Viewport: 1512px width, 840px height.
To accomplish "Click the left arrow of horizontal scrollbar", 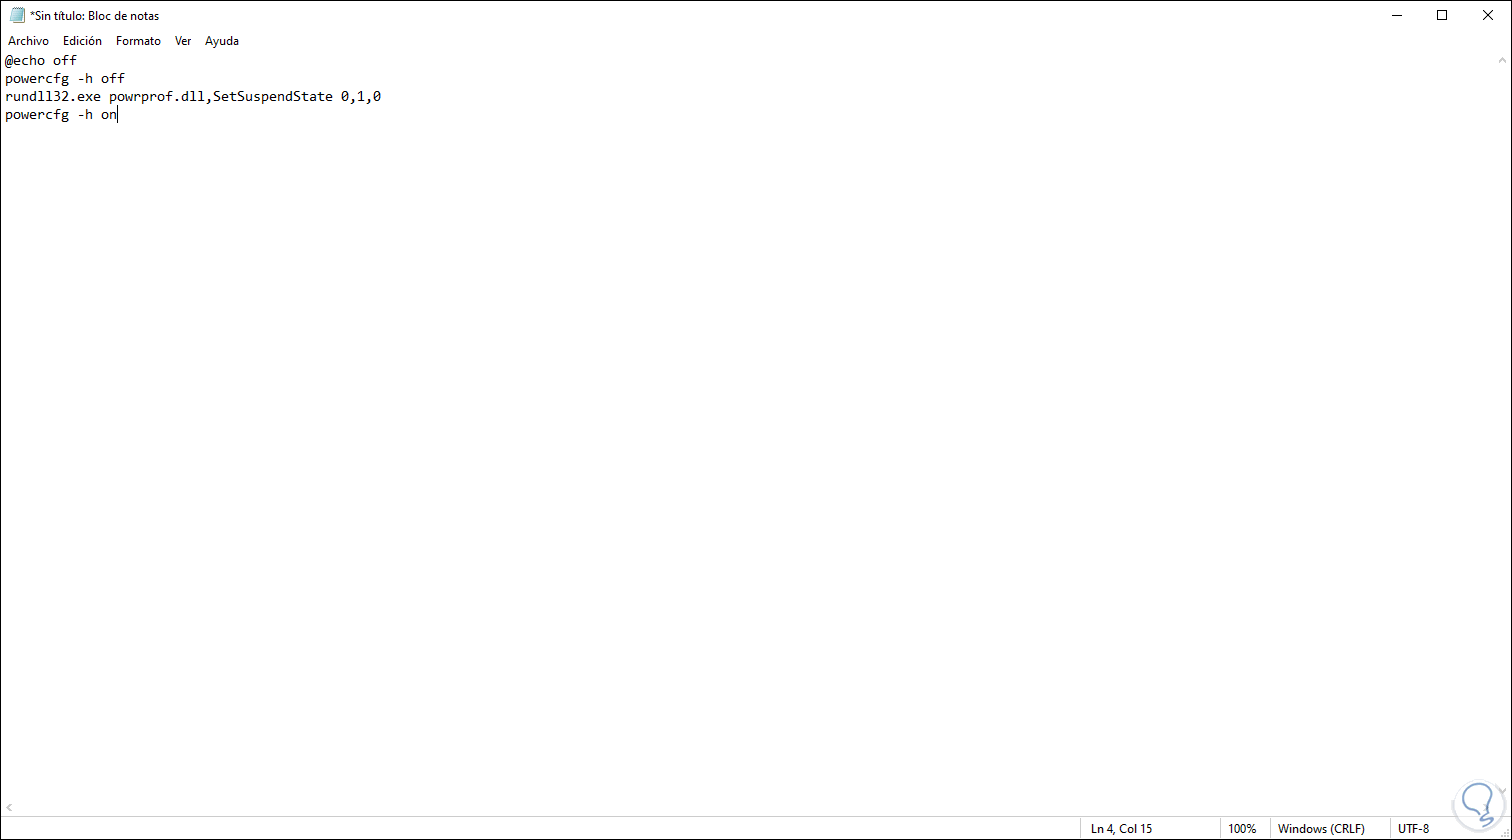I will pyautogui.click(x=9, y=808).
